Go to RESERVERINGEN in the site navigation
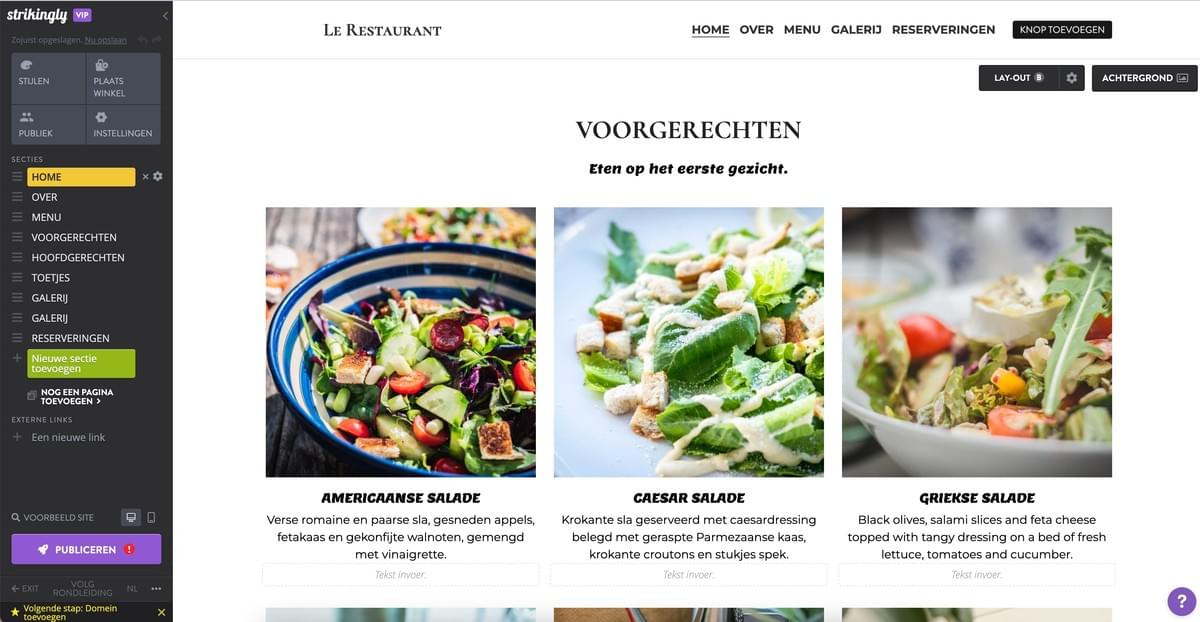This screenshot has height=622, width=1200. (x=943, y=30)
